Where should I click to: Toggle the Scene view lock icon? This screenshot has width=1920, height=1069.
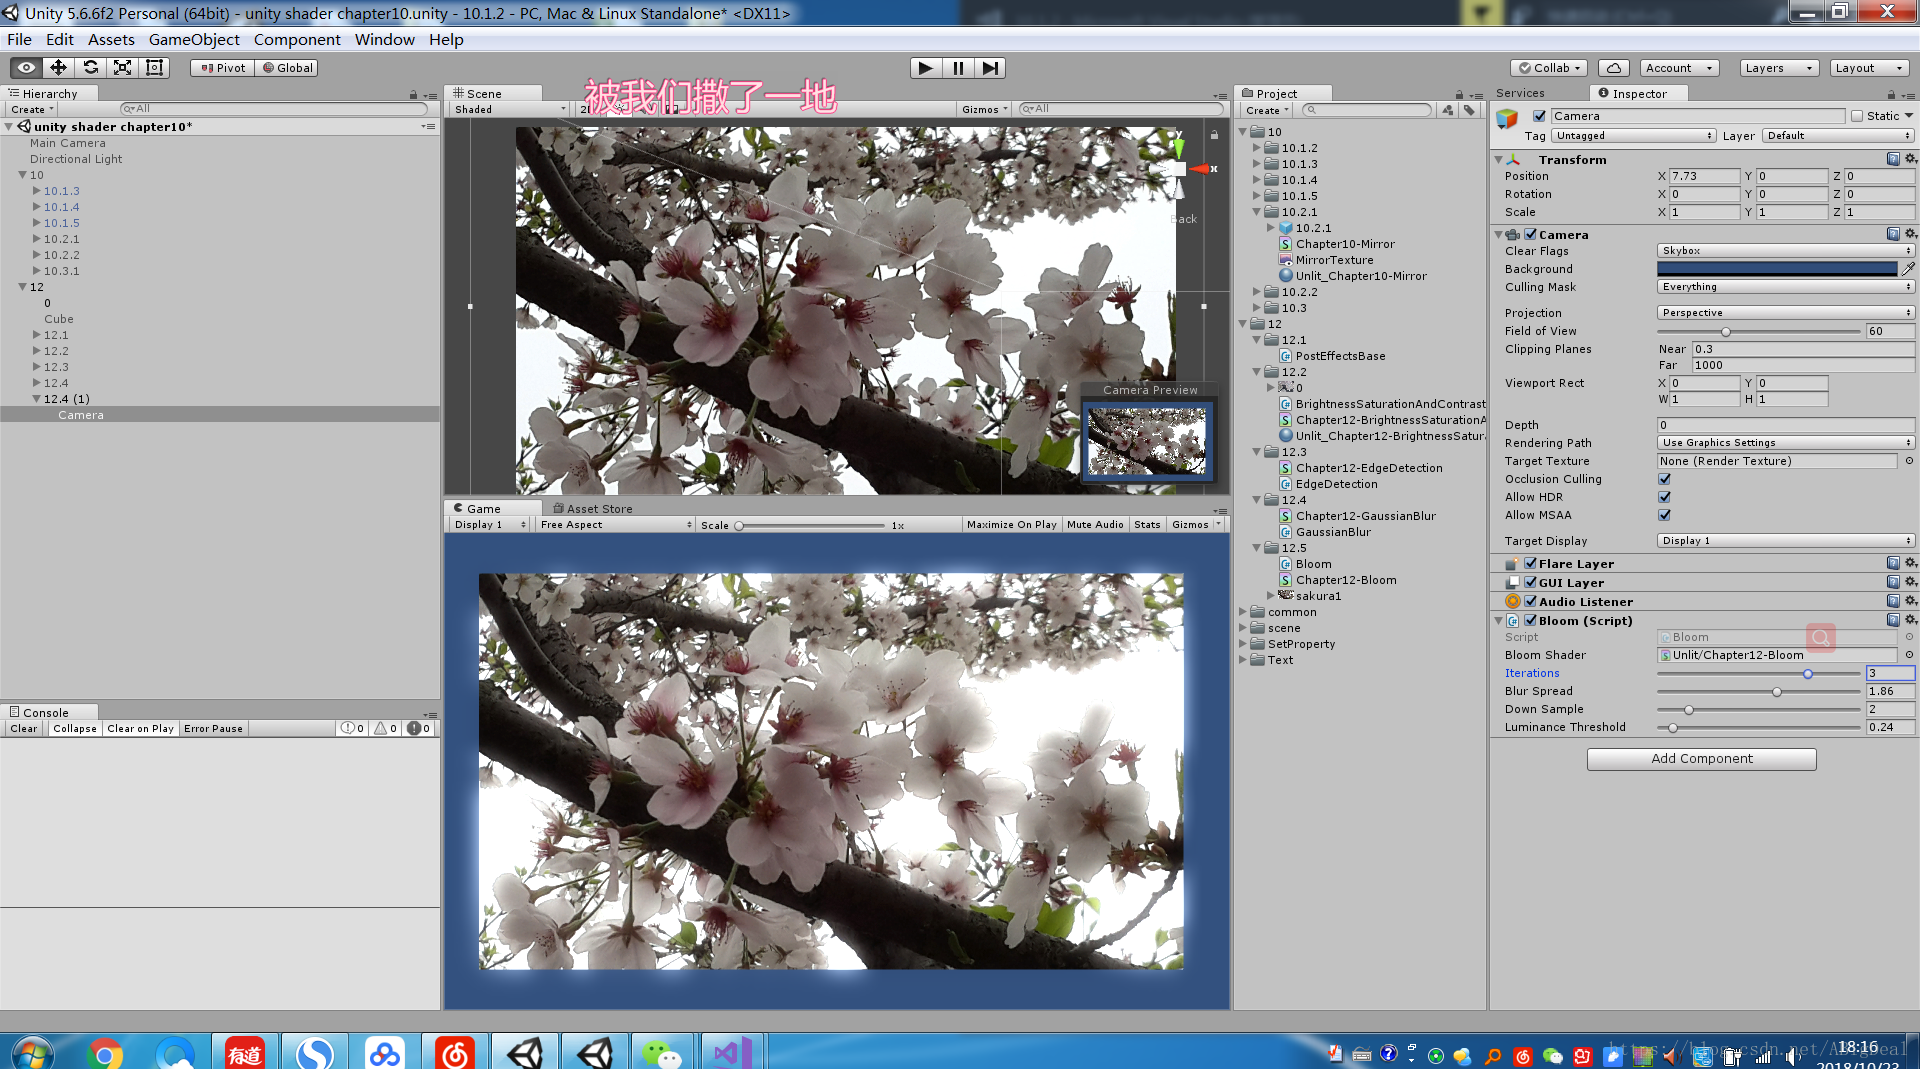1214,134
